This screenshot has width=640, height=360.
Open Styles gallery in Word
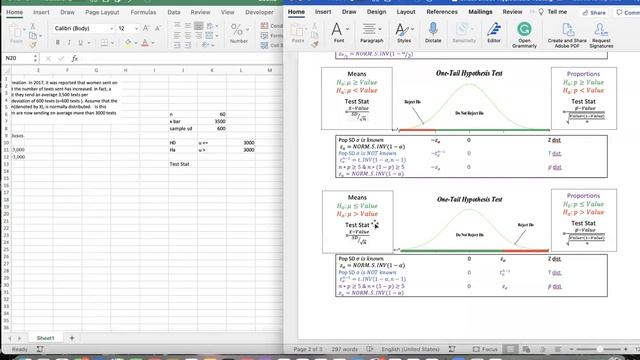(404, 33)
